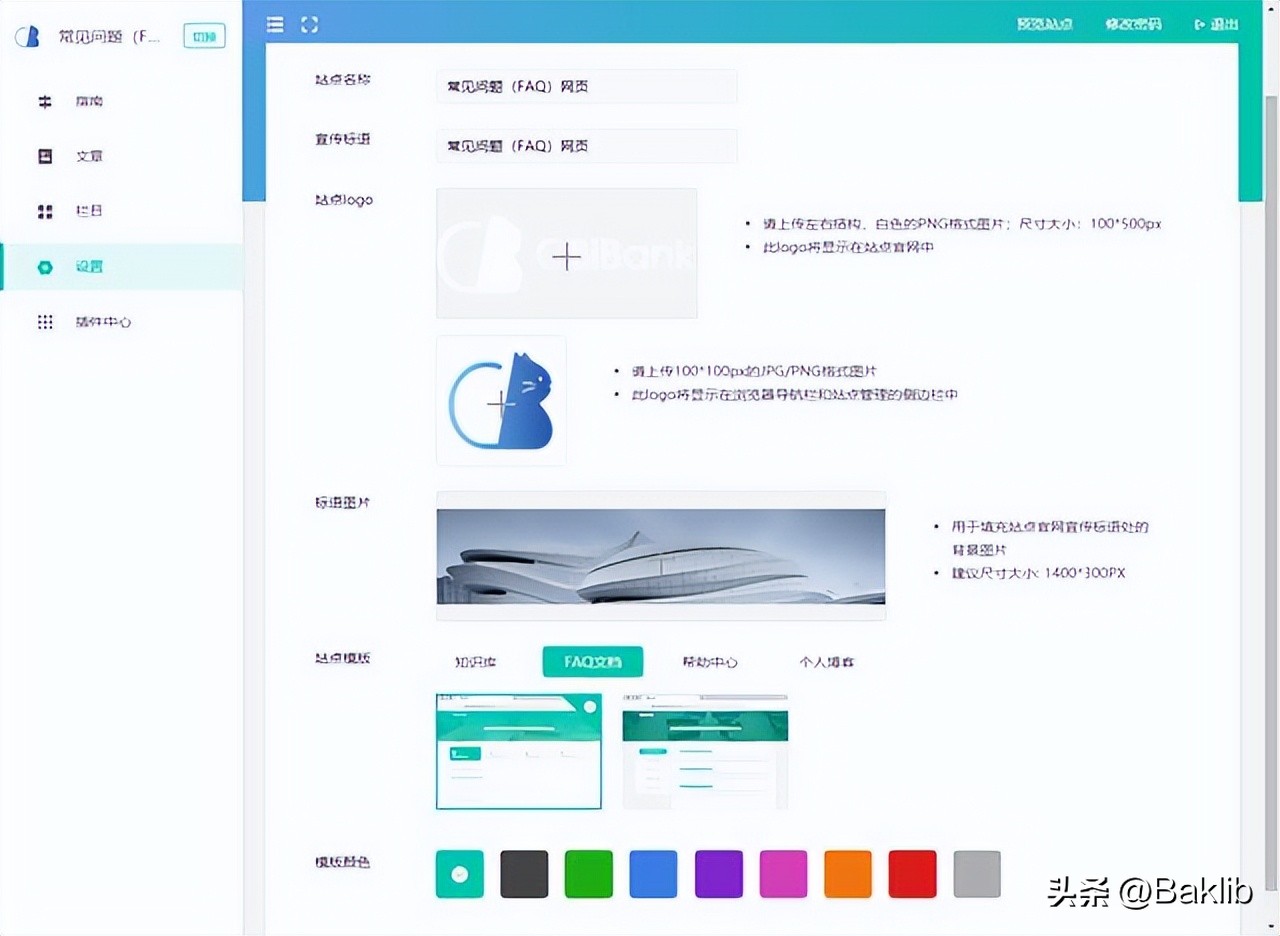This screenshot has width=1280, height=936.
Task: Click the 切换 button beside the site name
Action: pyautogui.click(x=203, y=35)
